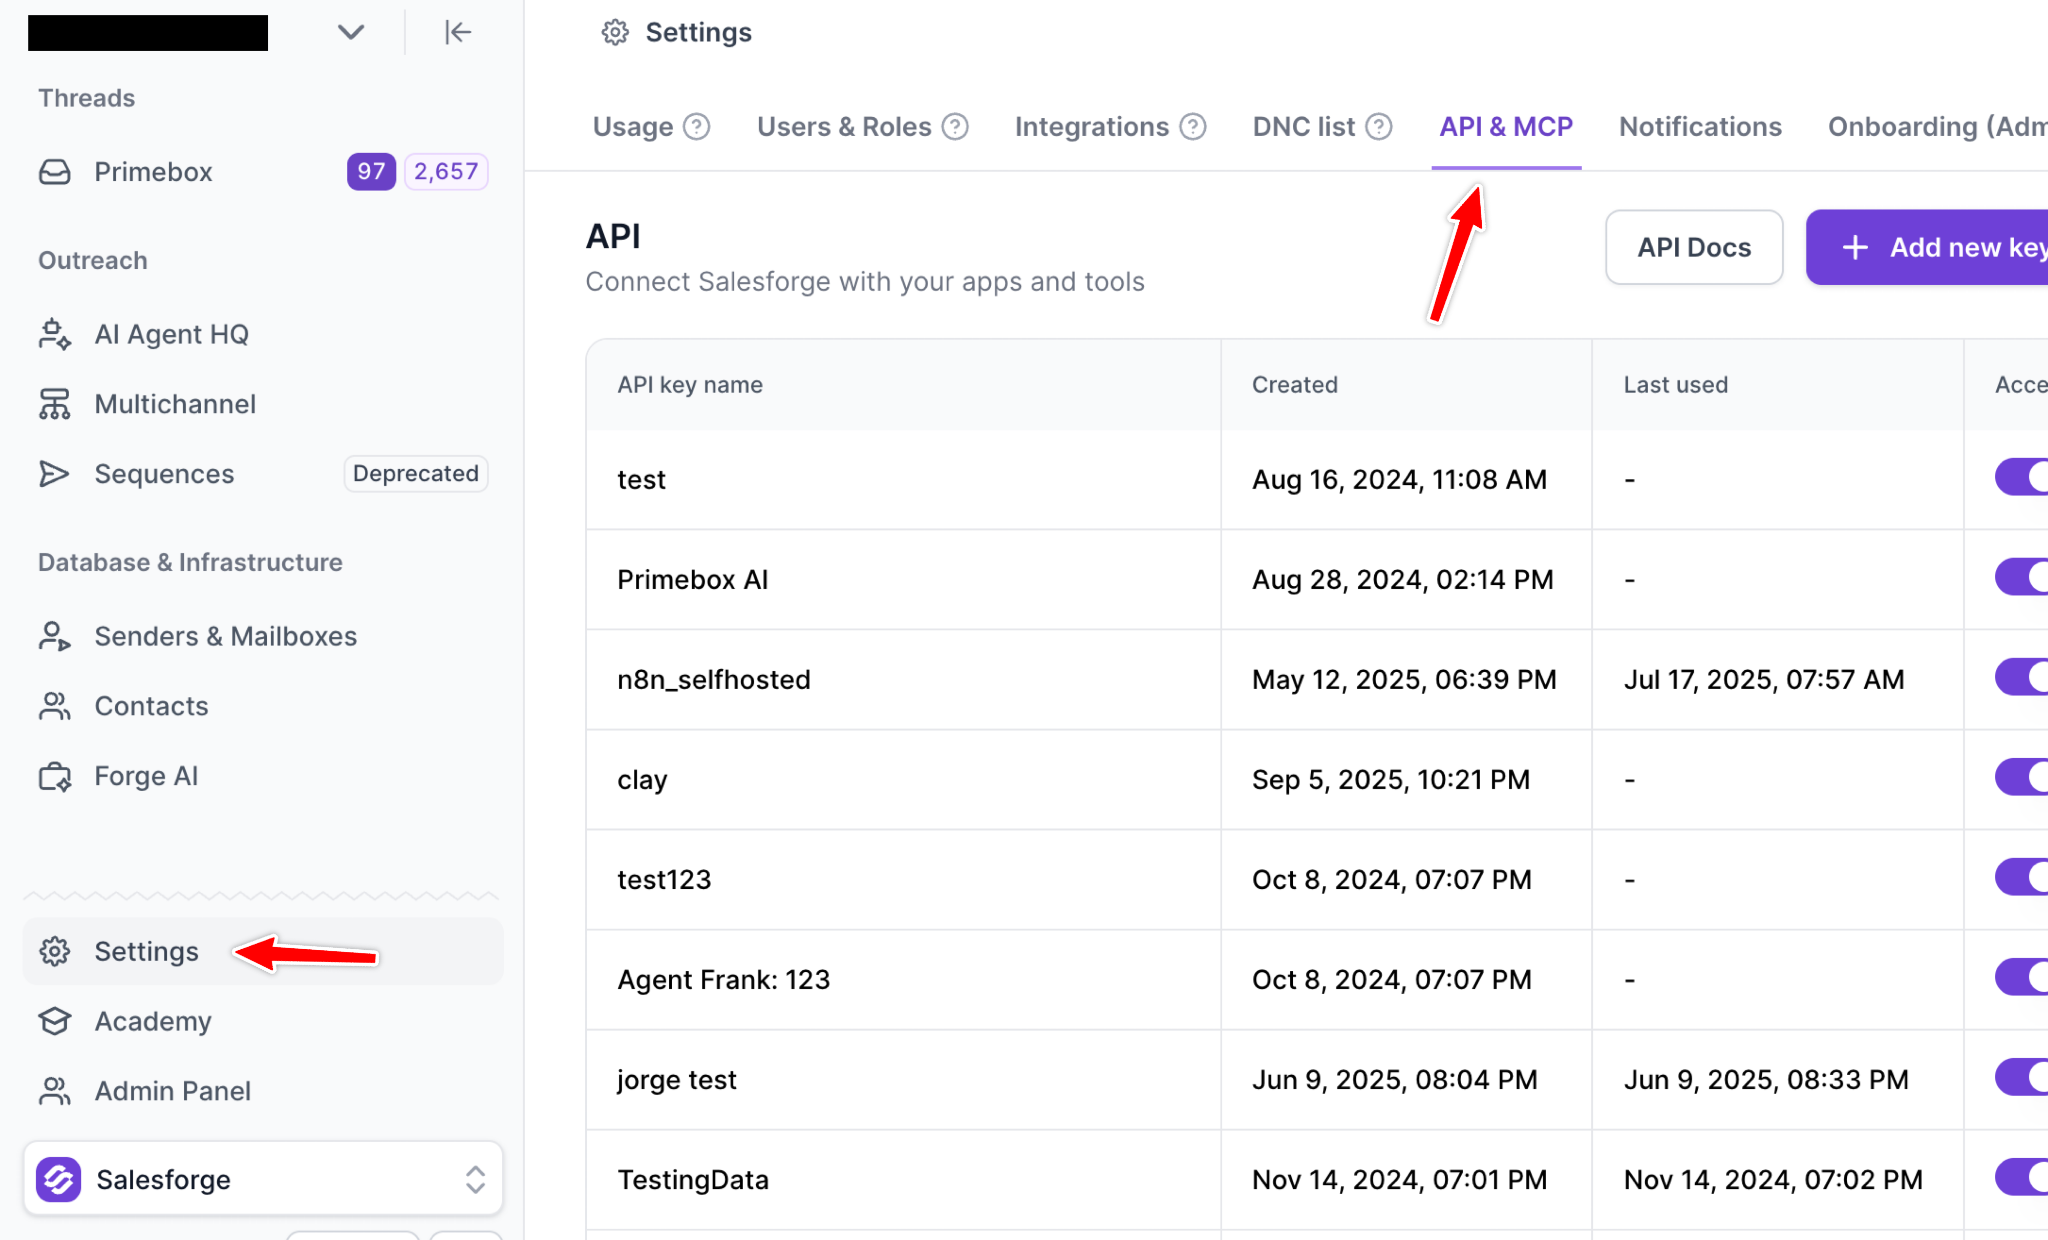Click help icon next to Integrations
The height and width of the screenshot is (1240, 2048).
point(1193,127)
